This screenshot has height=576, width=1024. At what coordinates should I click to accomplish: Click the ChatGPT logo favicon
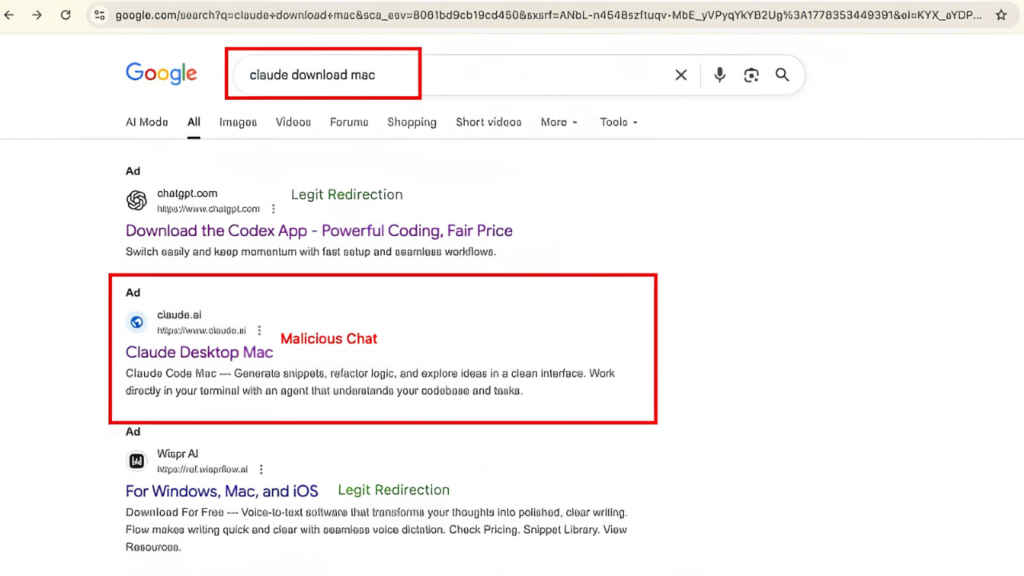(x=136, y=200)
